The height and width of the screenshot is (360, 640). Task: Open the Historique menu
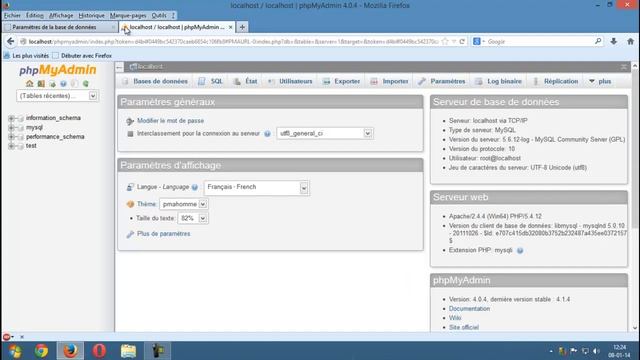[91, 16]
